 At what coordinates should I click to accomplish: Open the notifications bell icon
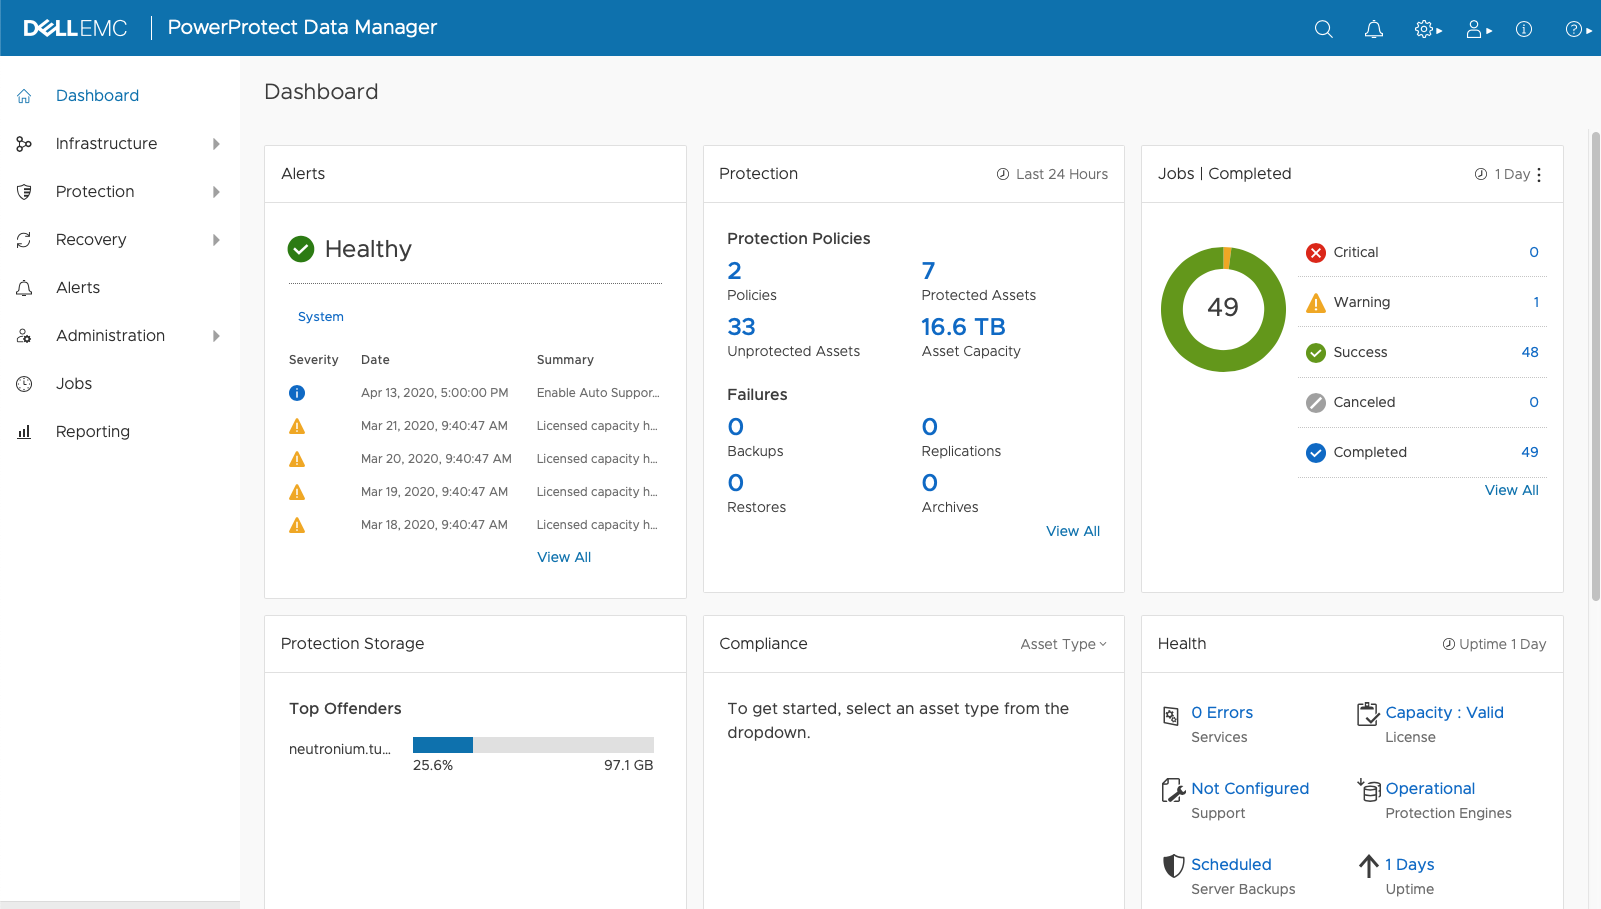(1374, 29)
